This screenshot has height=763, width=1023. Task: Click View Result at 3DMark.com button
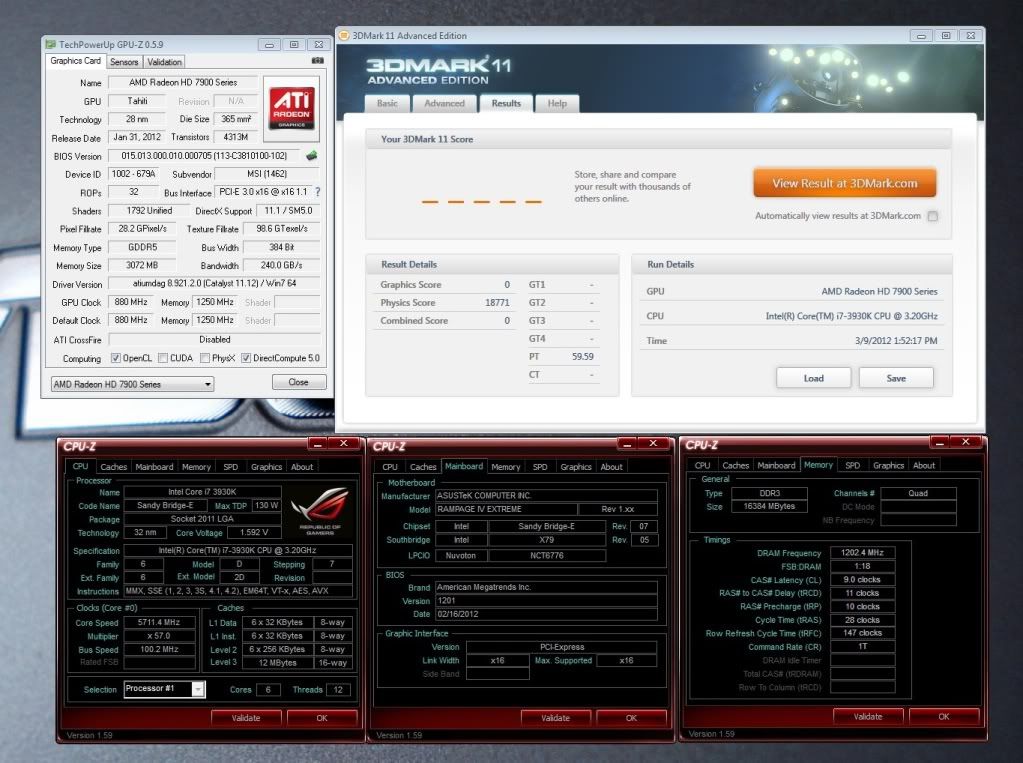click(x=845, y=183)
